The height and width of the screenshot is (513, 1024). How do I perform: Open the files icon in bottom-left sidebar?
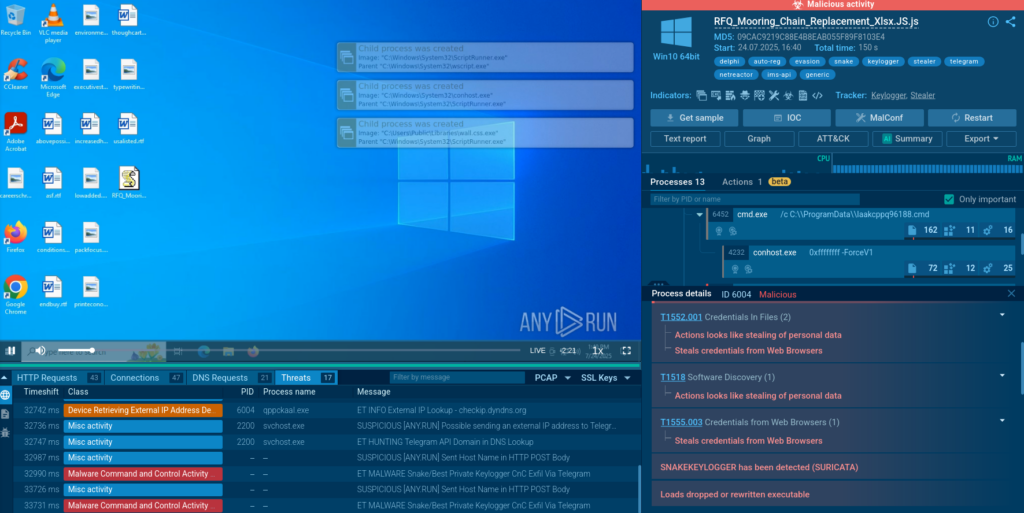pos(6,413)
